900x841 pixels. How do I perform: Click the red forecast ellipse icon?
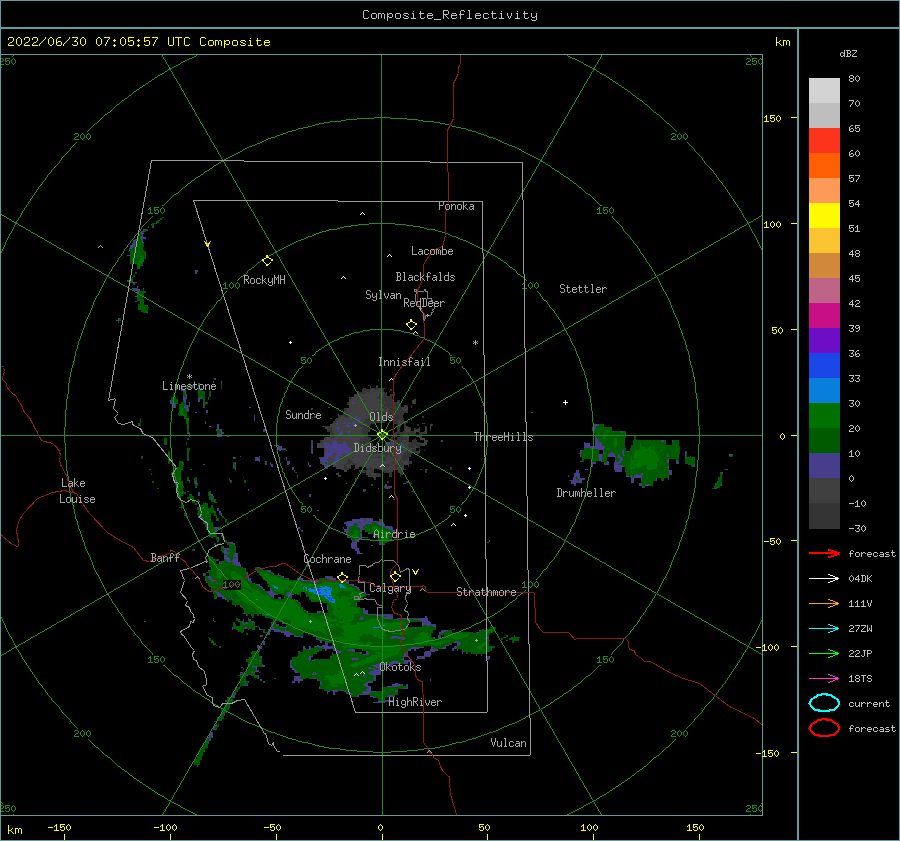pyautogui.click(x=824, y=727)
